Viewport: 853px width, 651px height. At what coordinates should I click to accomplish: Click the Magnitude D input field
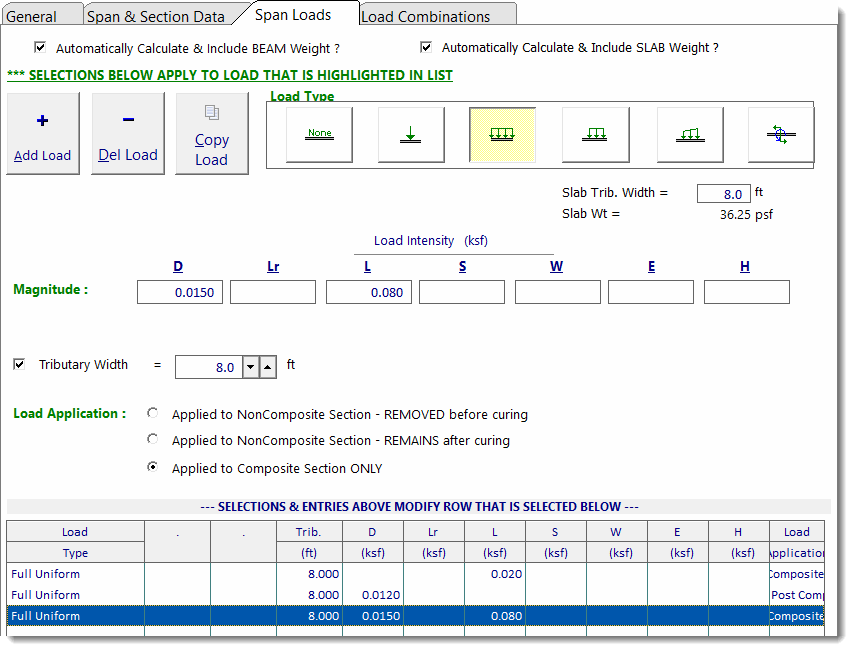pos(179,292)
